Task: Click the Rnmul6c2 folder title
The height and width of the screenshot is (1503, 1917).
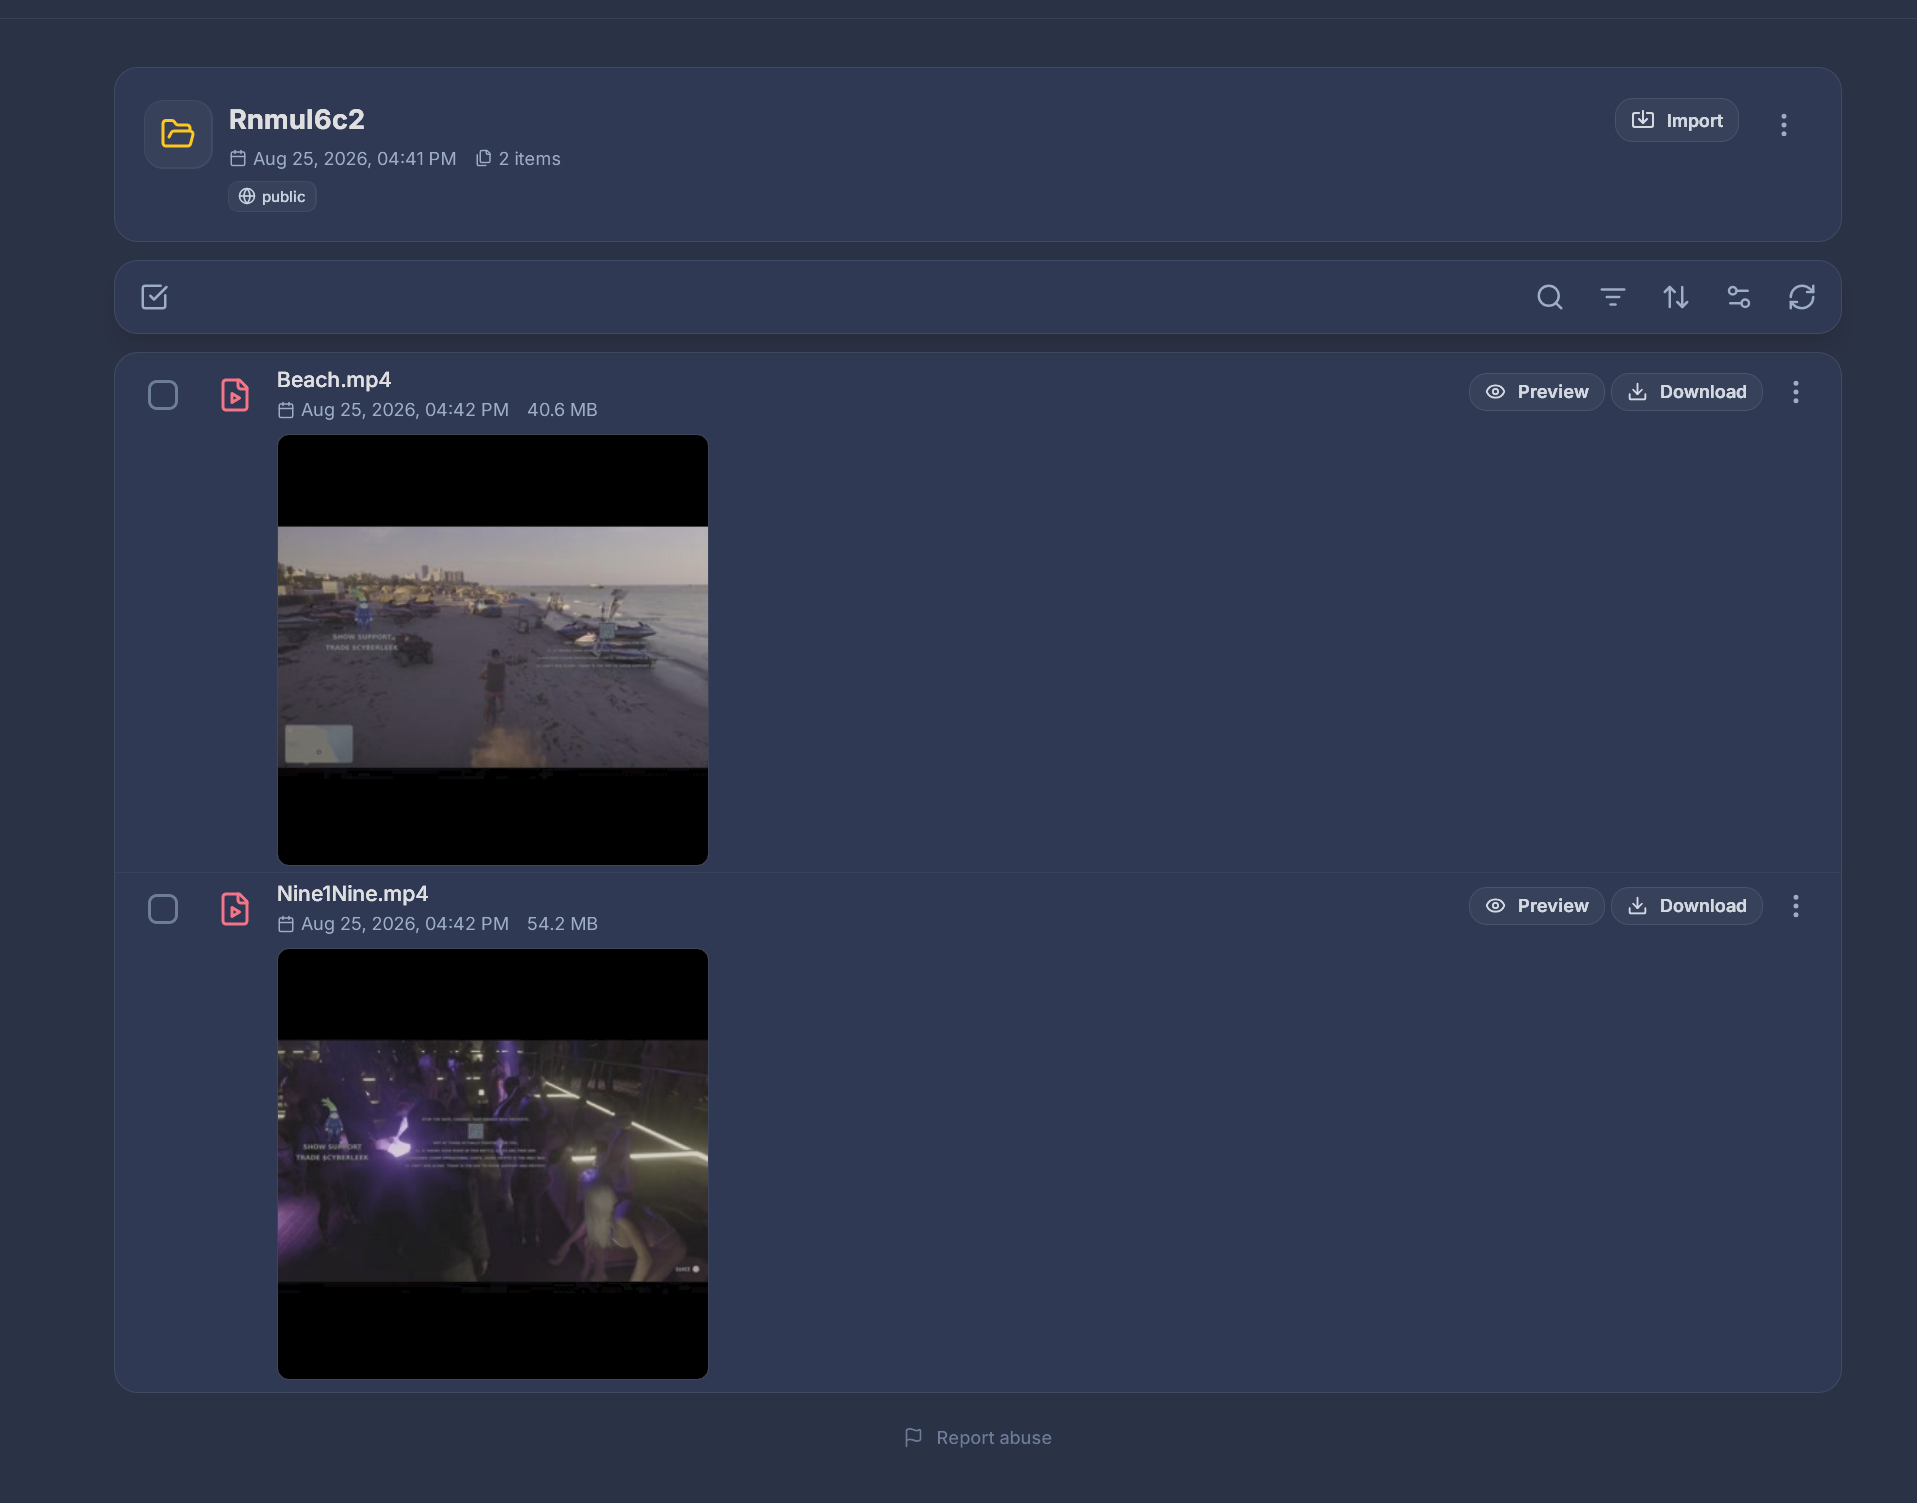Action: (x=297, y=120)
